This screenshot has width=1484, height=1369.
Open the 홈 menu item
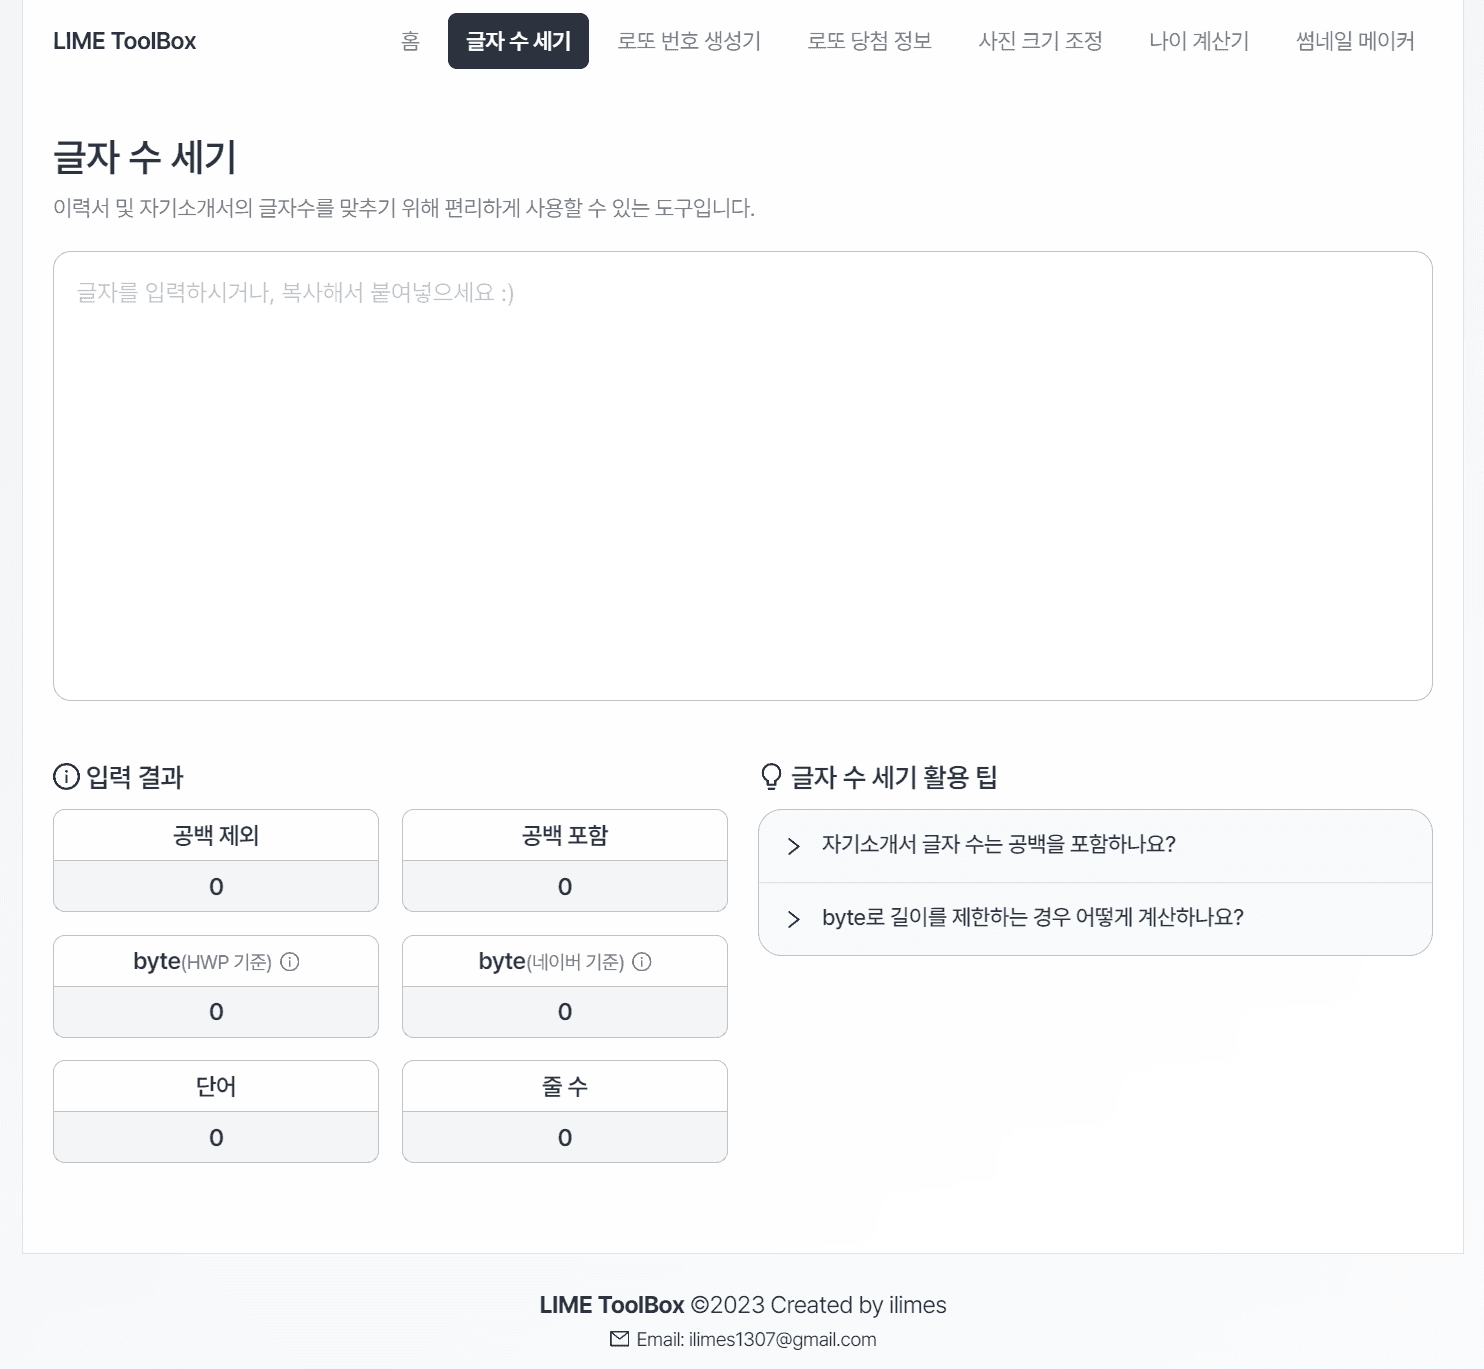(x=410, y=41)
